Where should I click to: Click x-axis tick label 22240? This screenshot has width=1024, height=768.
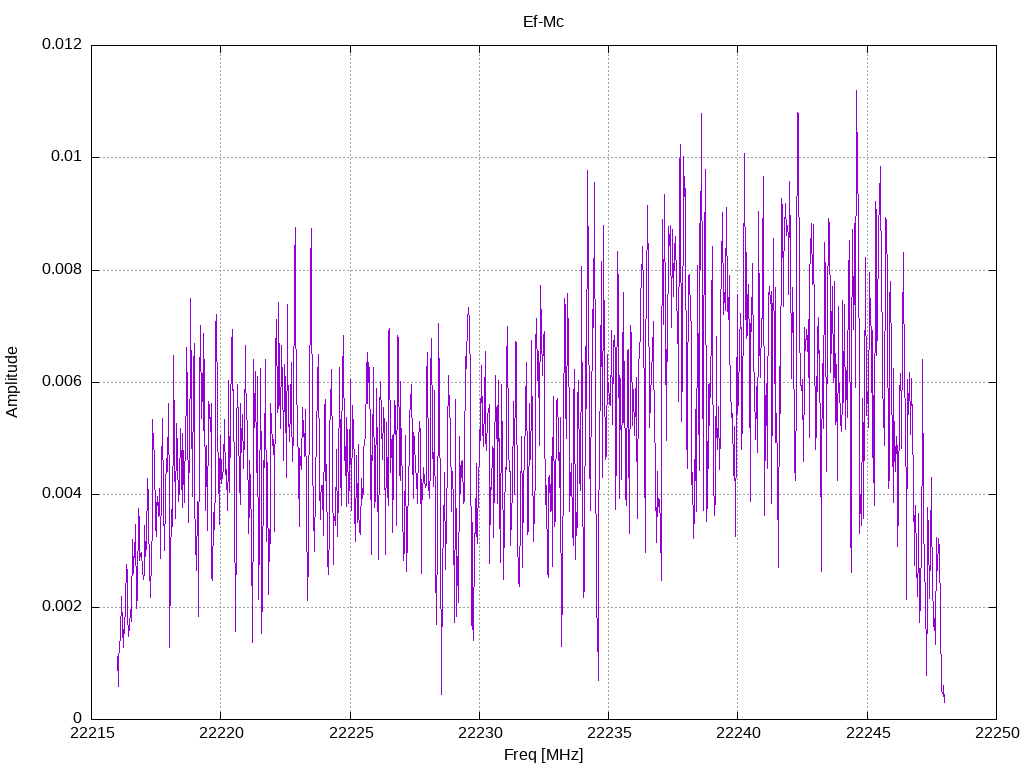point(739,733)
